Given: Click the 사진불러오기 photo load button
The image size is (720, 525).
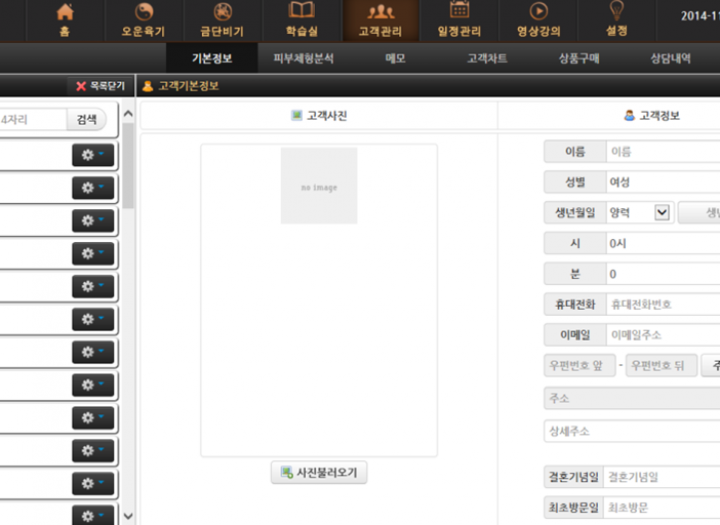Looking at the screenshot, I should [x=319, y=473].
